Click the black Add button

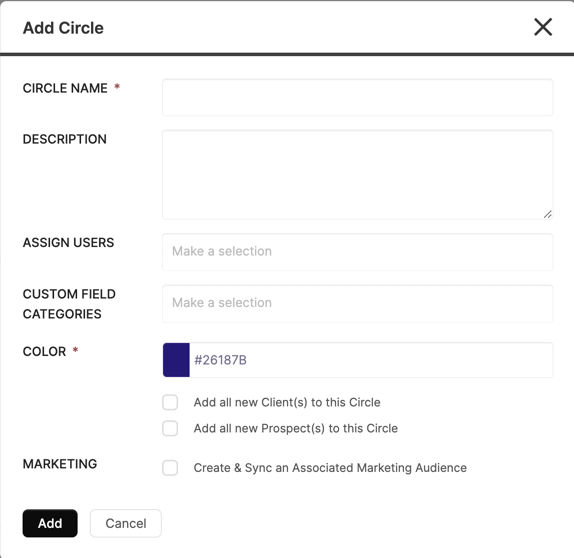click(50, 523)
